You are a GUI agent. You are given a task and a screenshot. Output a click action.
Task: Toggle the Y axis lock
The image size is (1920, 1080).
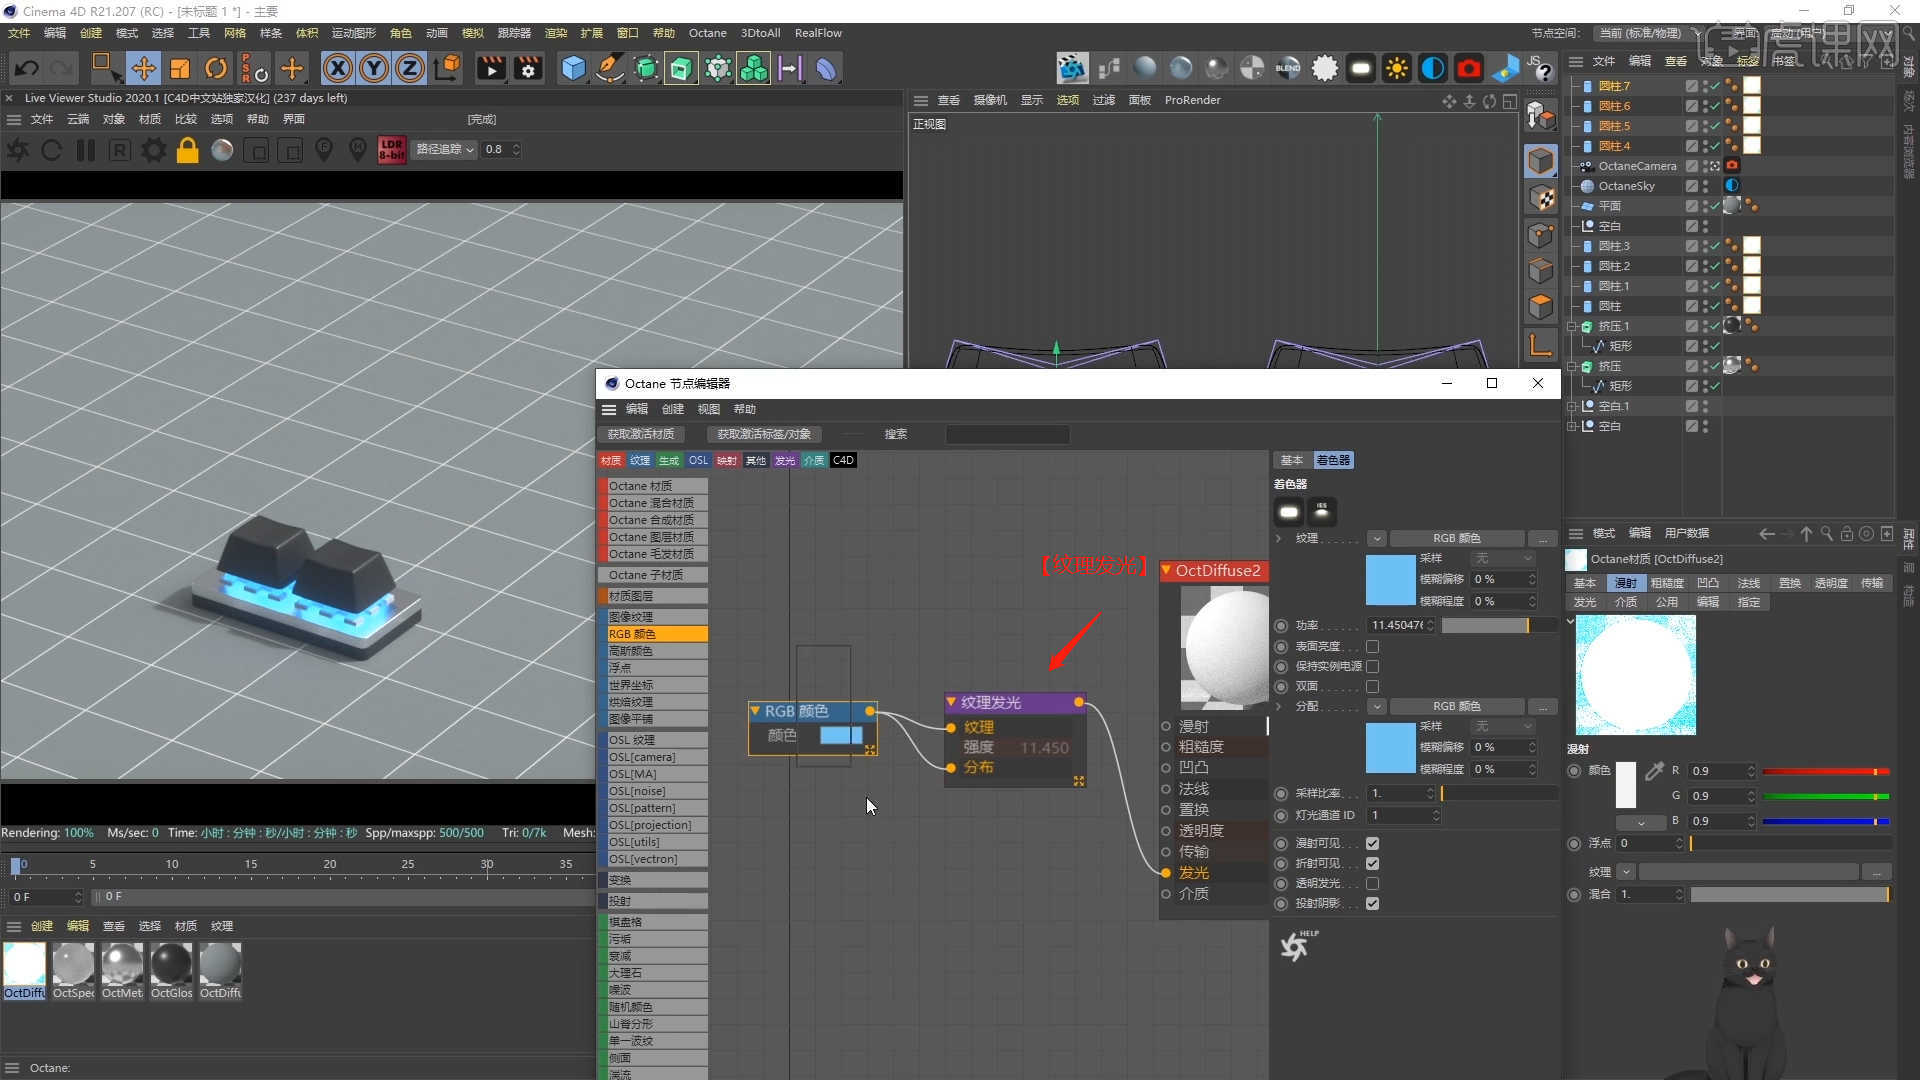[374, 68]
